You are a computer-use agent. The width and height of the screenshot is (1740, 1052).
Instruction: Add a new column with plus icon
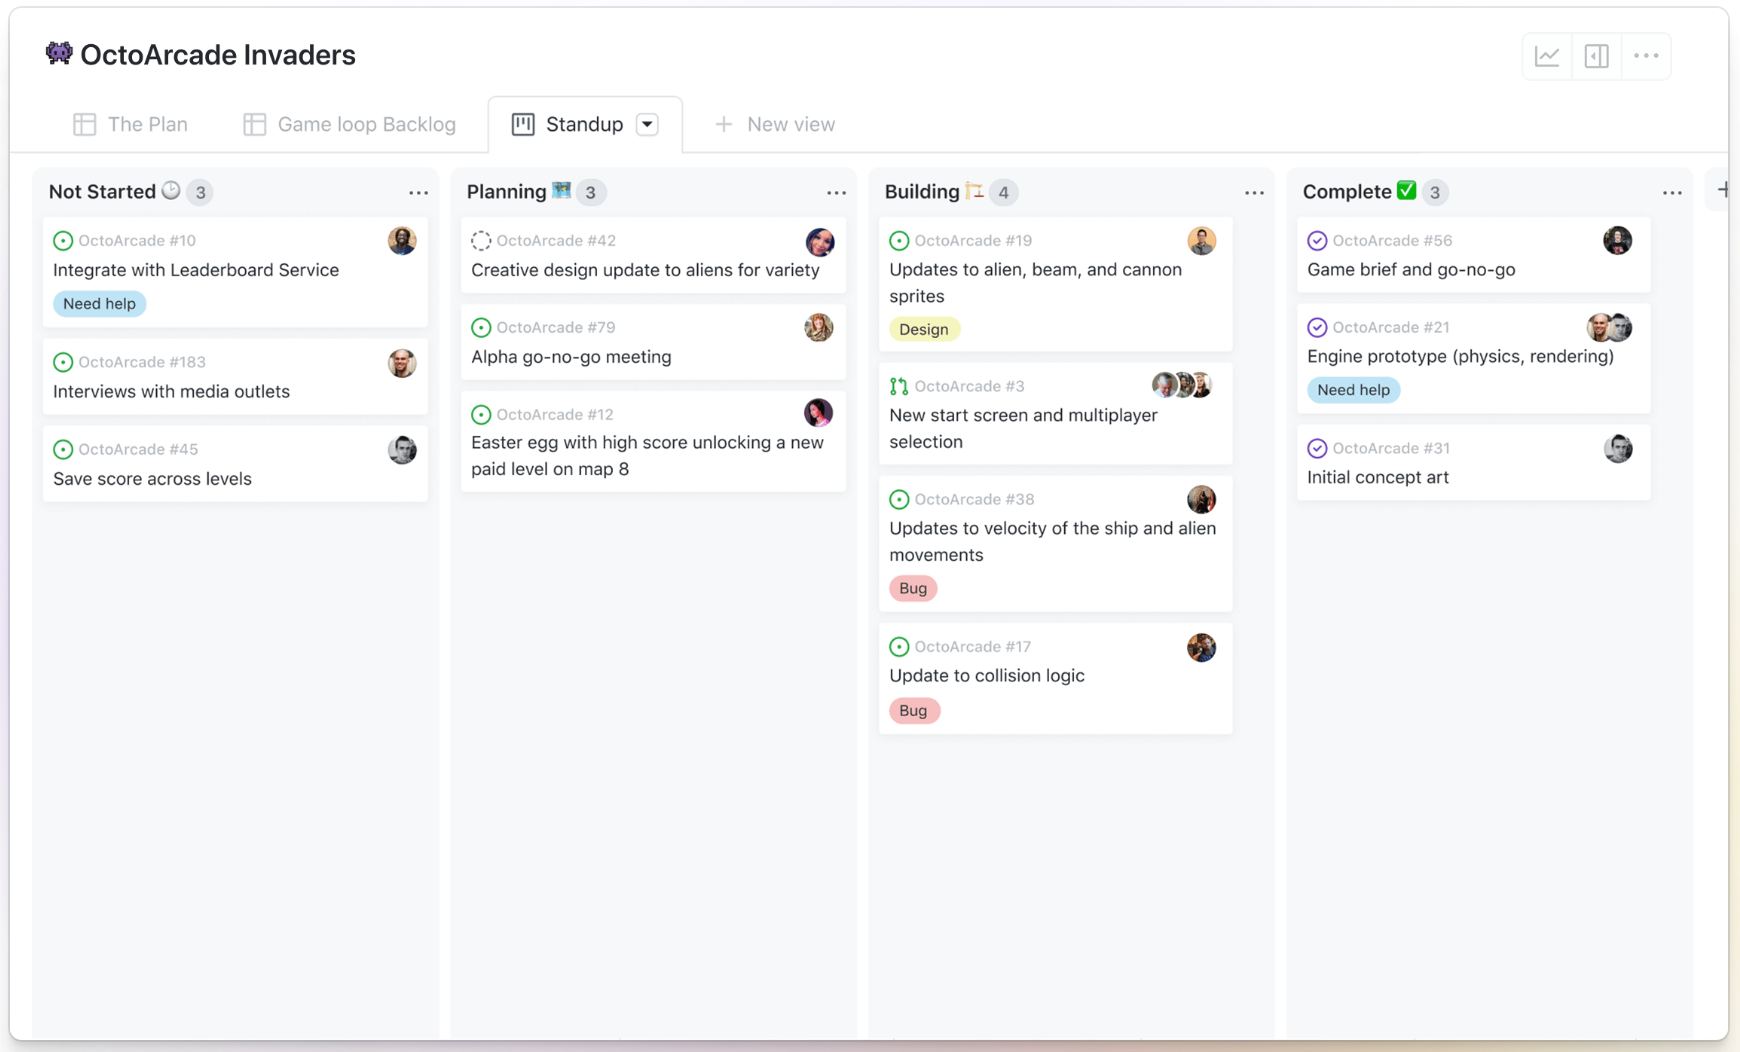point(1723,190)
